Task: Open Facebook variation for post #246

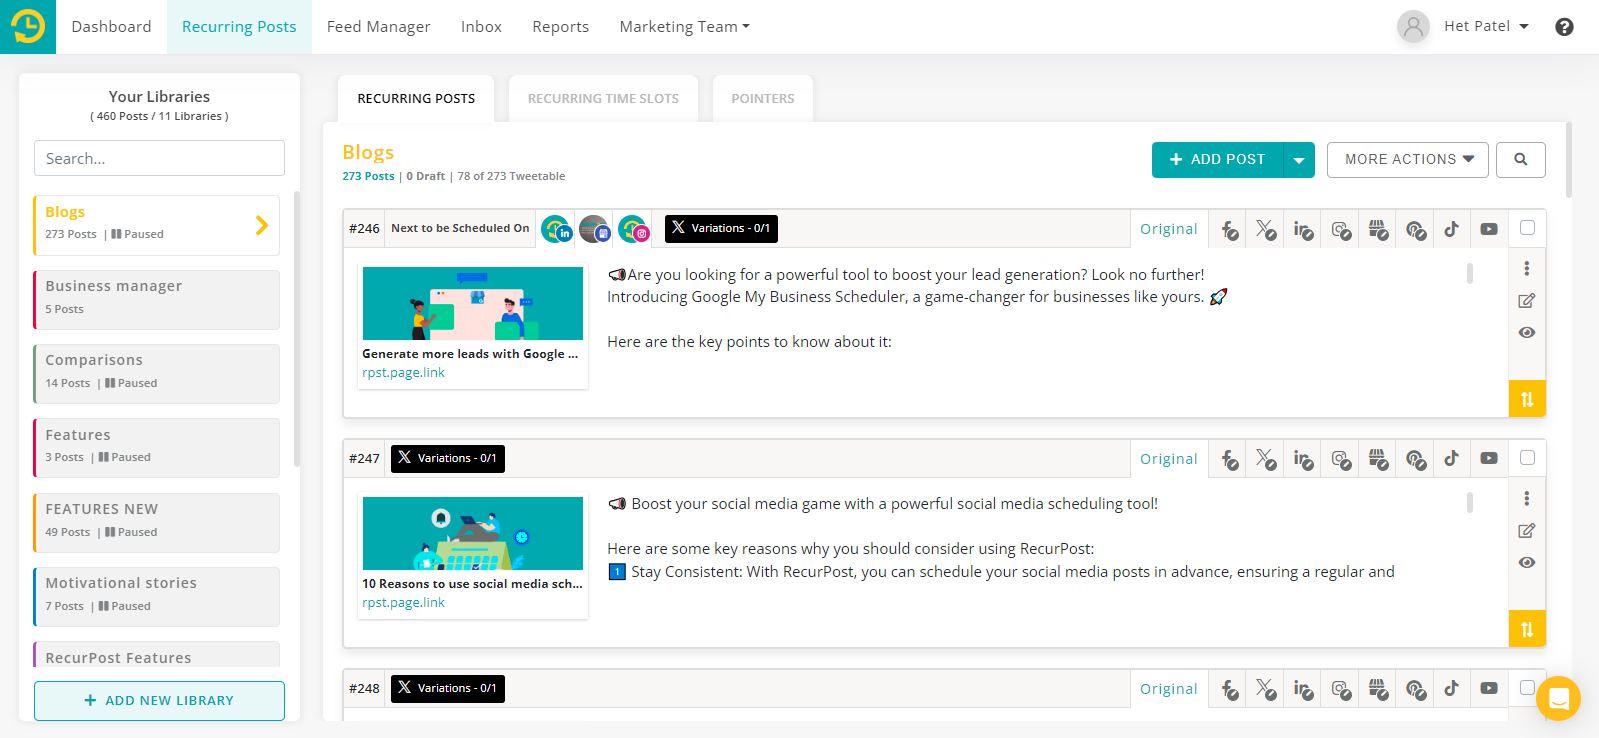Action: pos(1229,229)
